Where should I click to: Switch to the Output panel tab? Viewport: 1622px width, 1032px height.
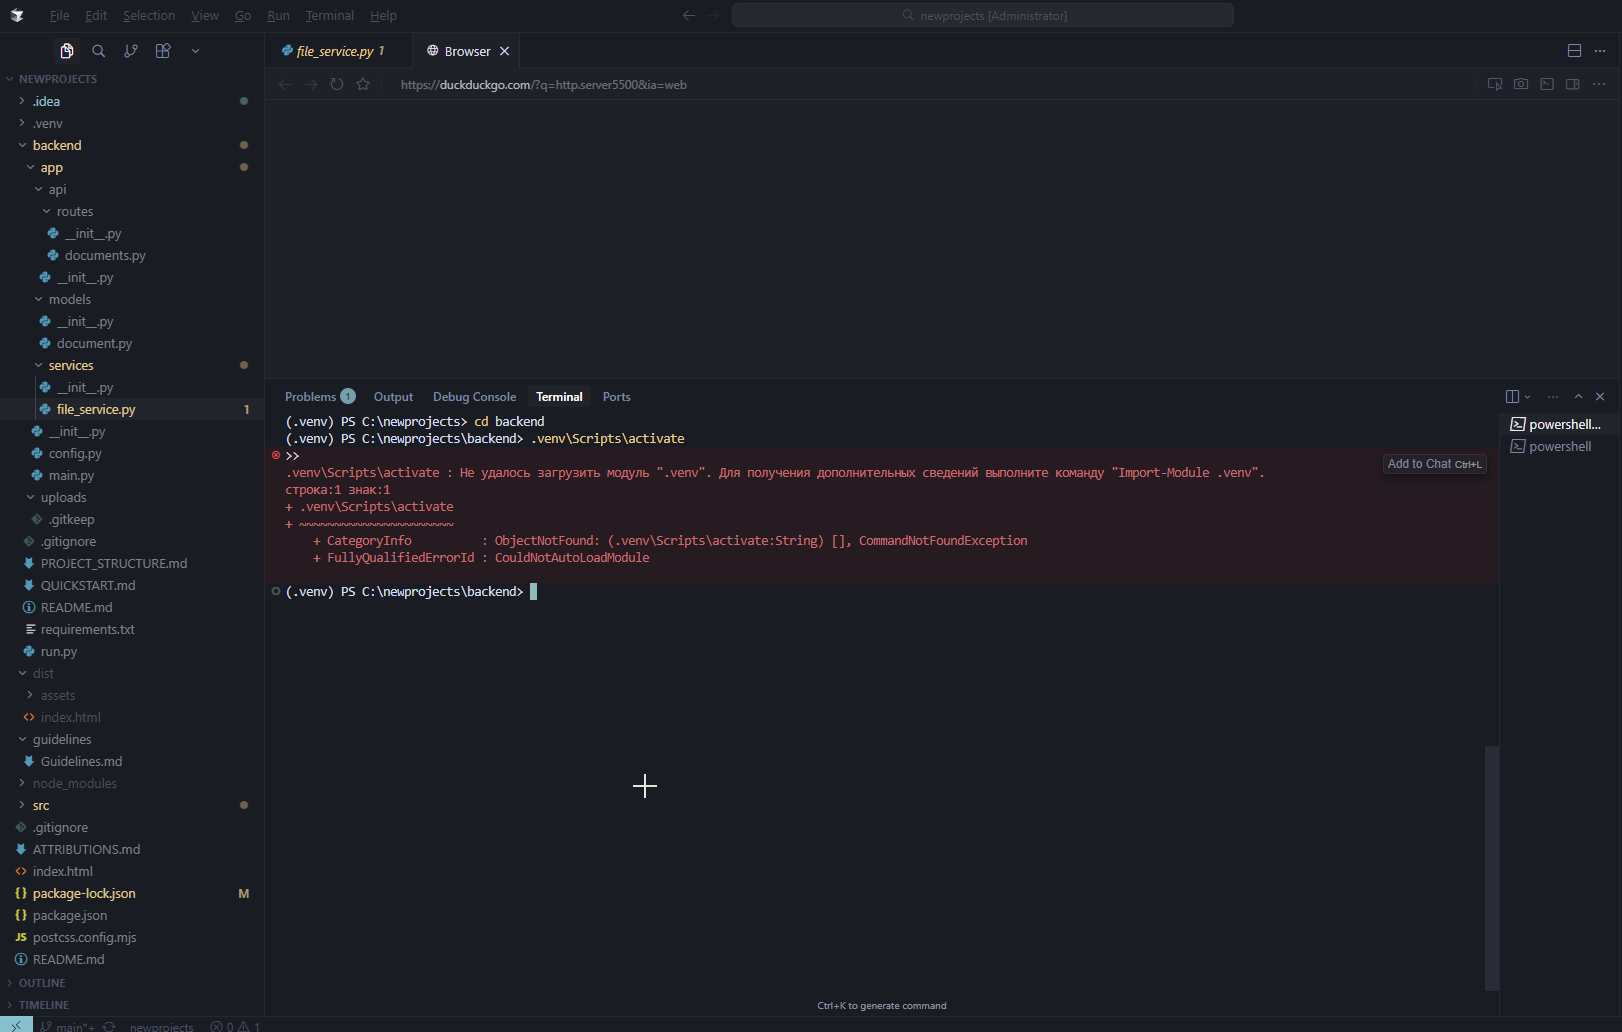point(393,397)
